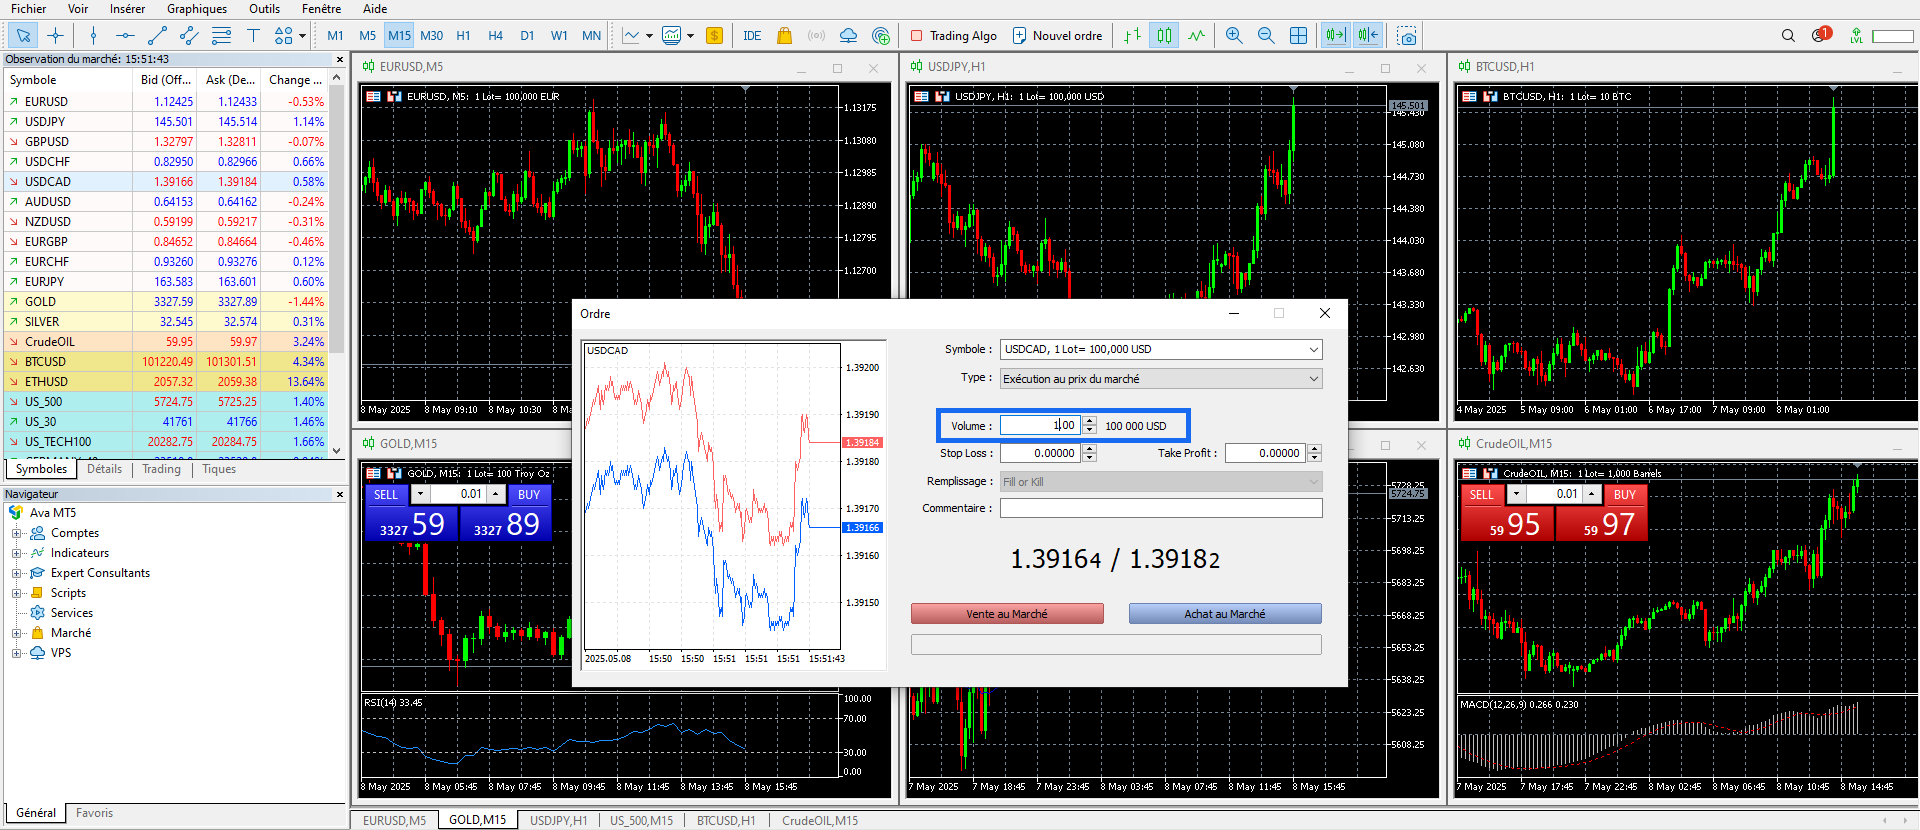This screenshot has height=830, width=1920.
Task: Click the green plus subscription icon
Action: [881, 36]
